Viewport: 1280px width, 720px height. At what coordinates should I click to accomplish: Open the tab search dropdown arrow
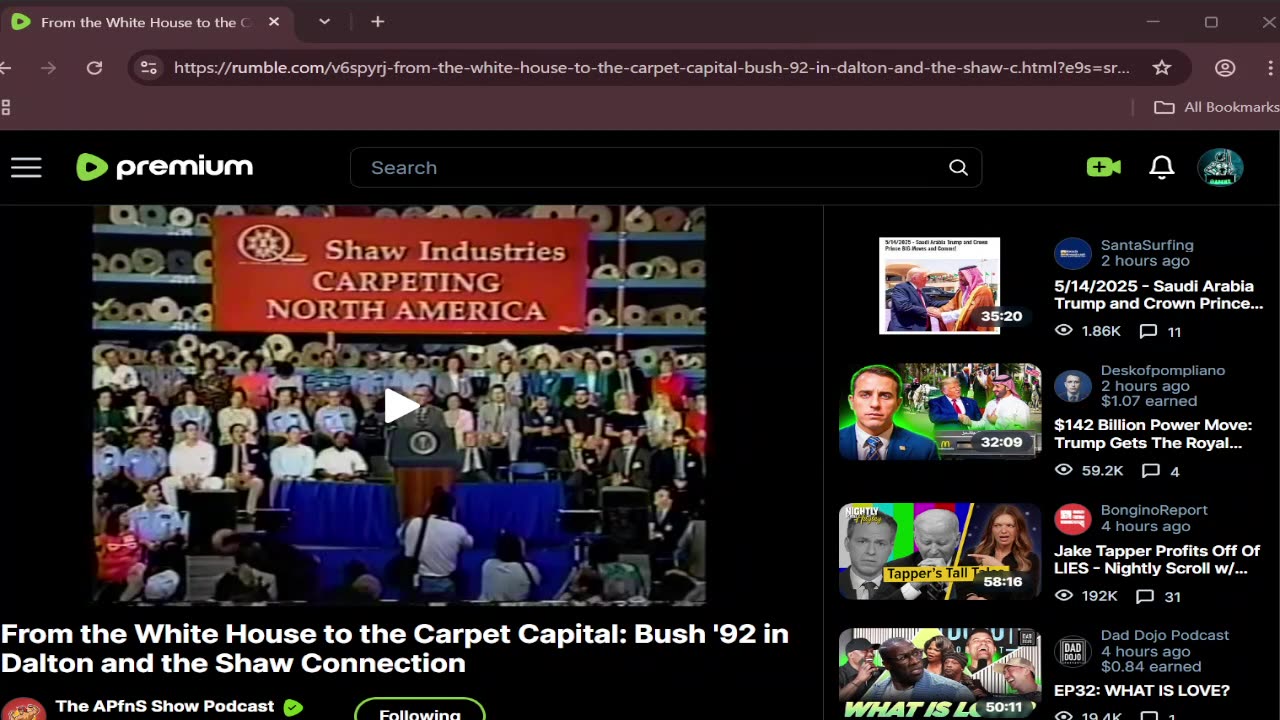pyautogui.click(x=324, y=21)
